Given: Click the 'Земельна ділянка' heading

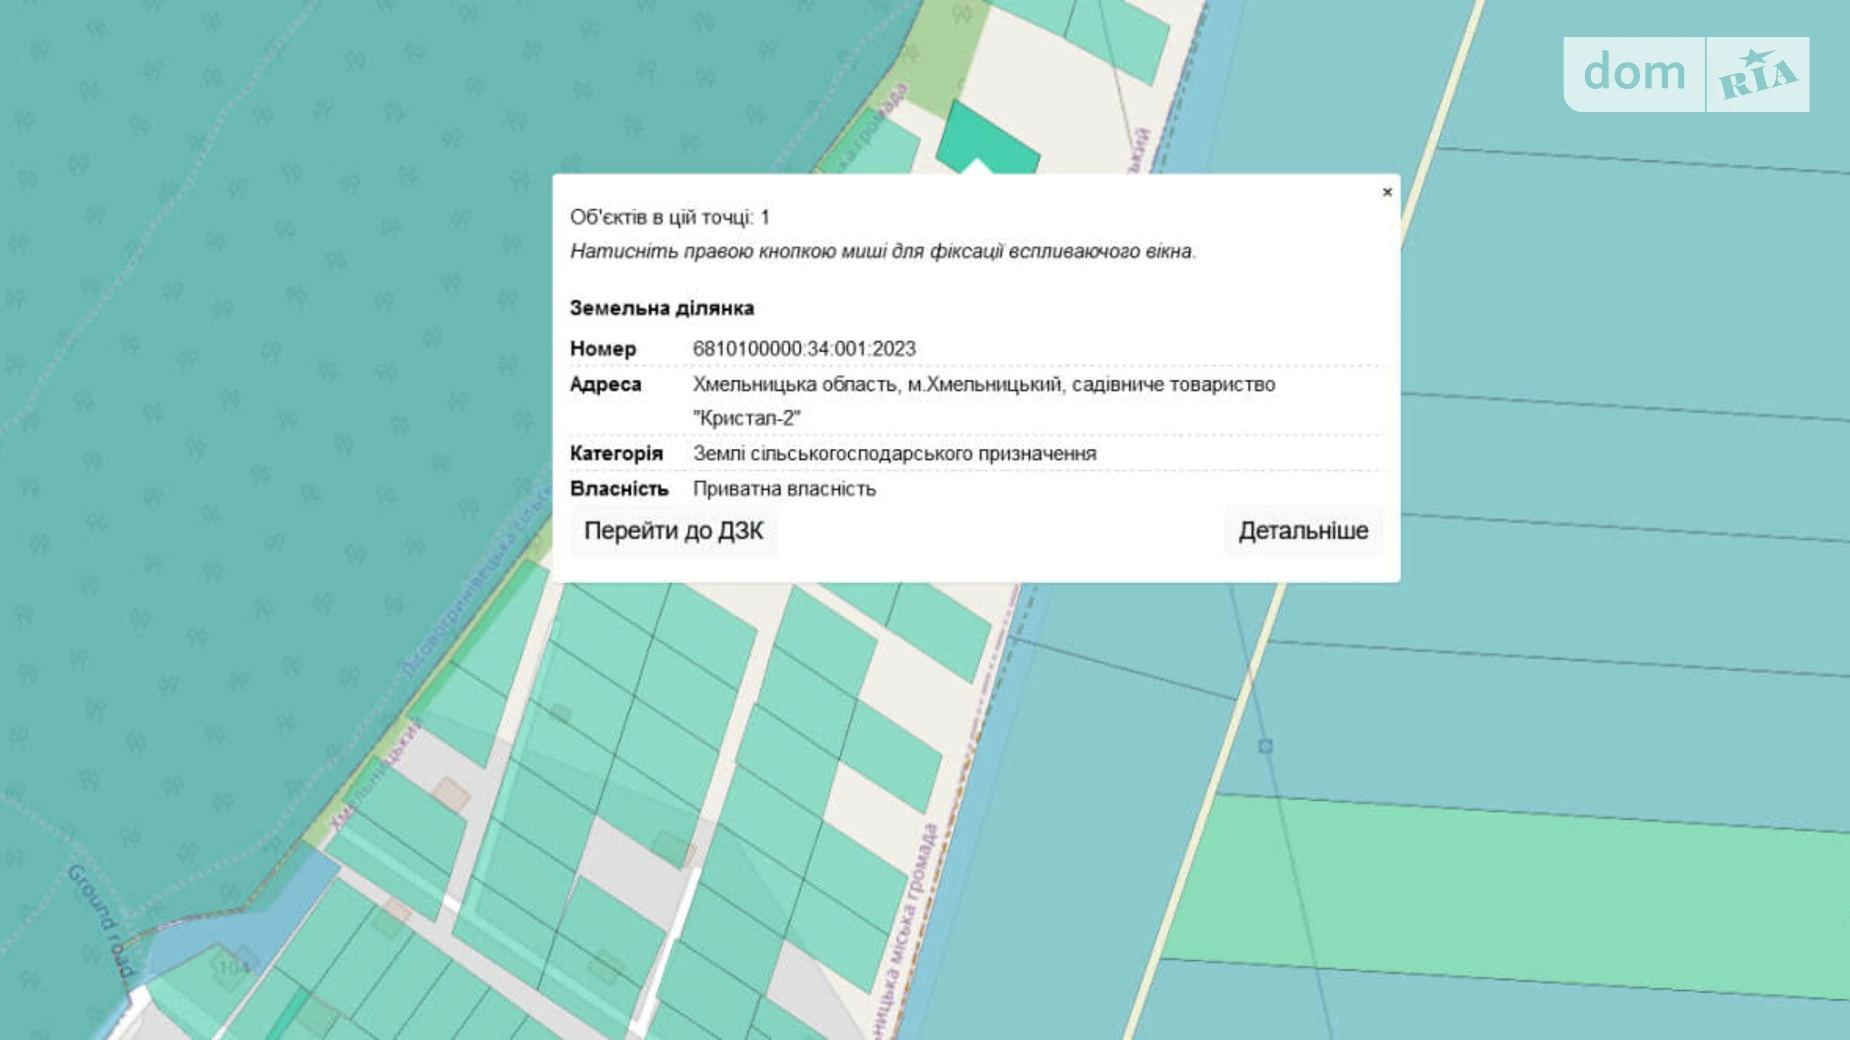Looking at the screenshot, I should (x=661, y=308).
